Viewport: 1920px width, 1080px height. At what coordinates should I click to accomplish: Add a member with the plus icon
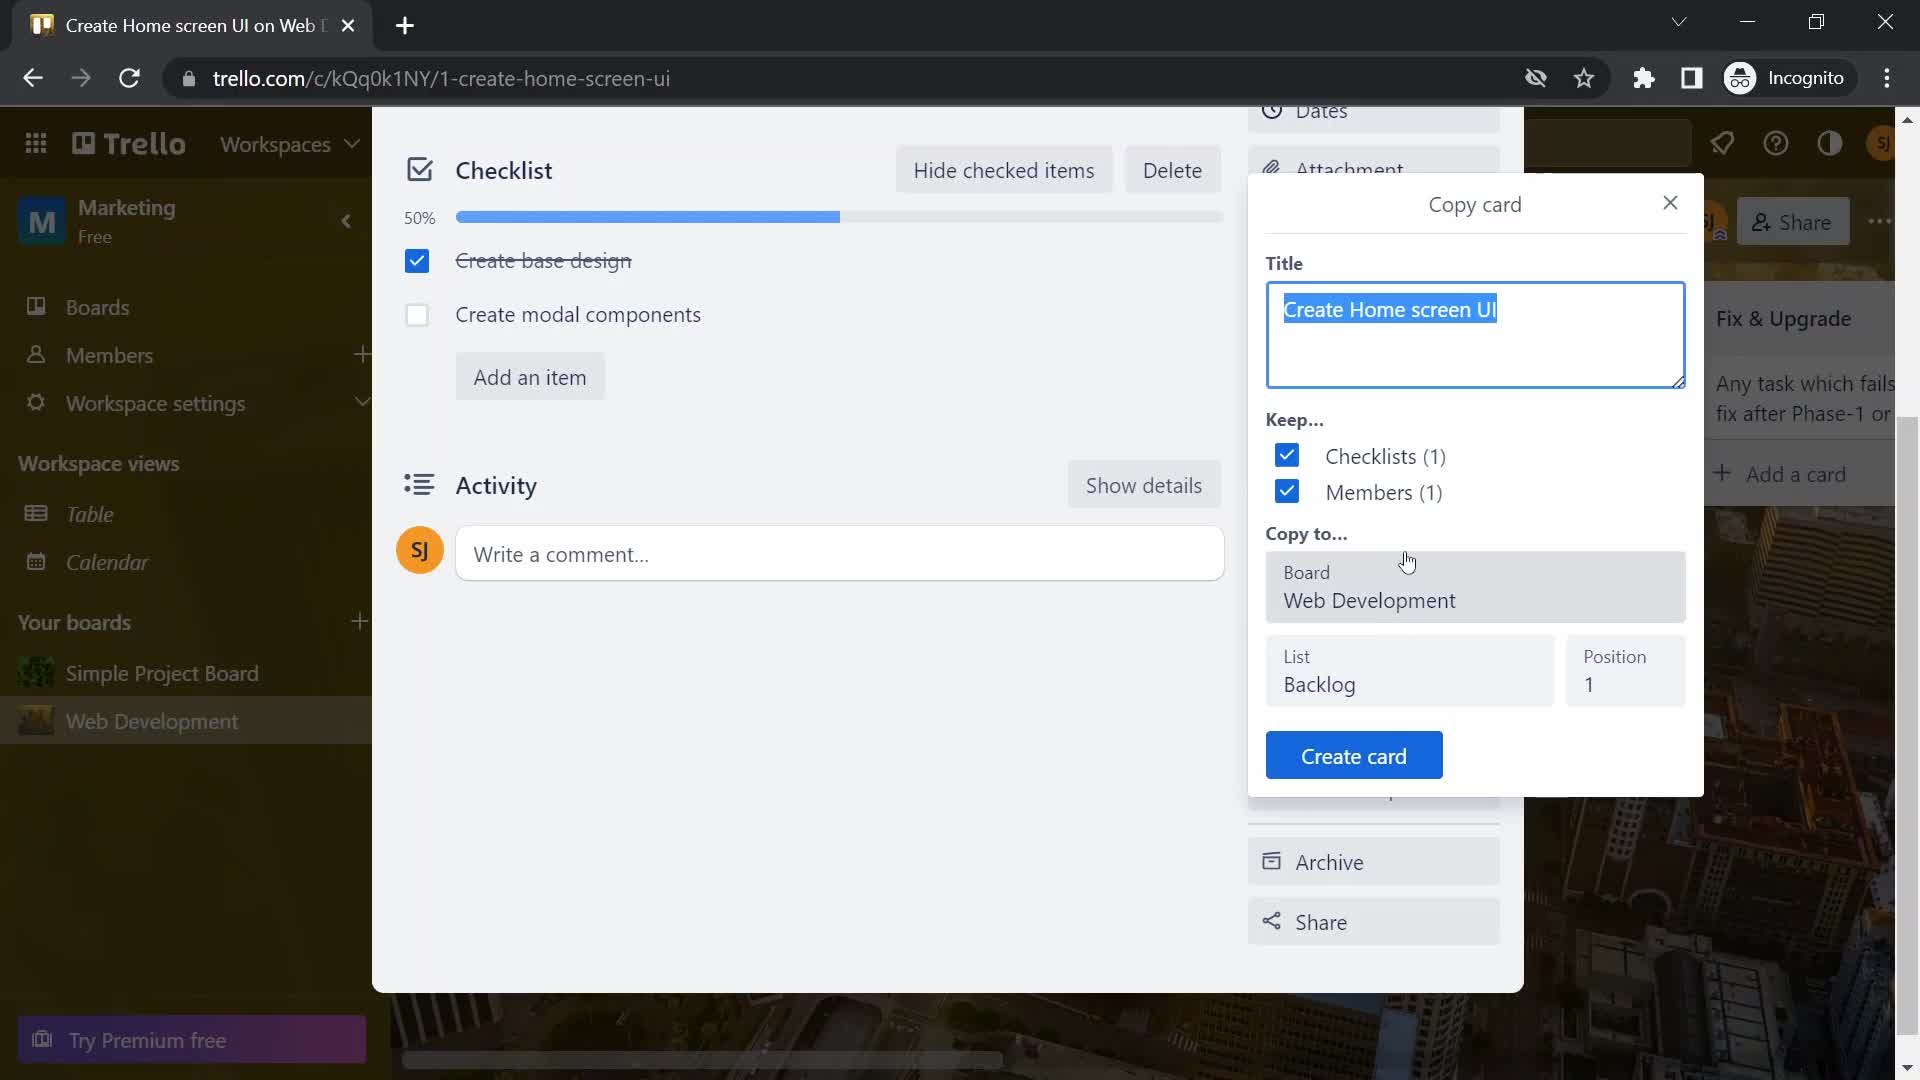point(362,354)
